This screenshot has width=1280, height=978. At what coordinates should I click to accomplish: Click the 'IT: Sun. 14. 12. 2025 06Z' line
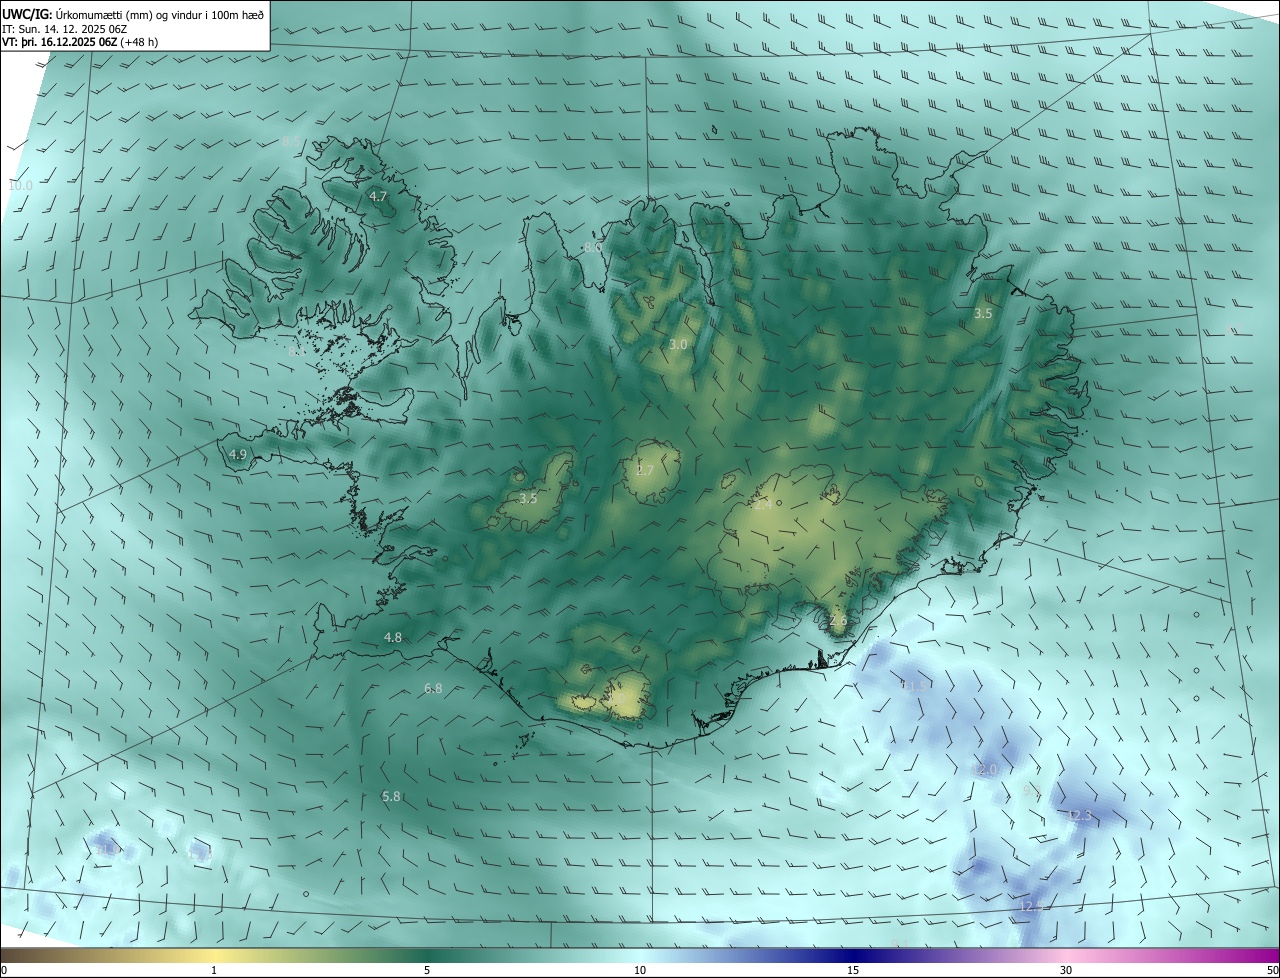[x=64, y=28]
